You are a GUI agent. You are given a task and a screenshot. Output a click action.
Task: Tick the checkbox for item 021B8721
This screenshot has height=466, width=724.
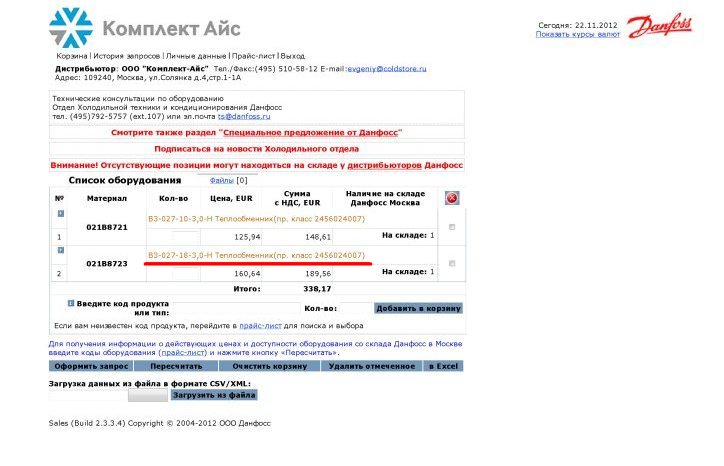(x=452, y=227)
